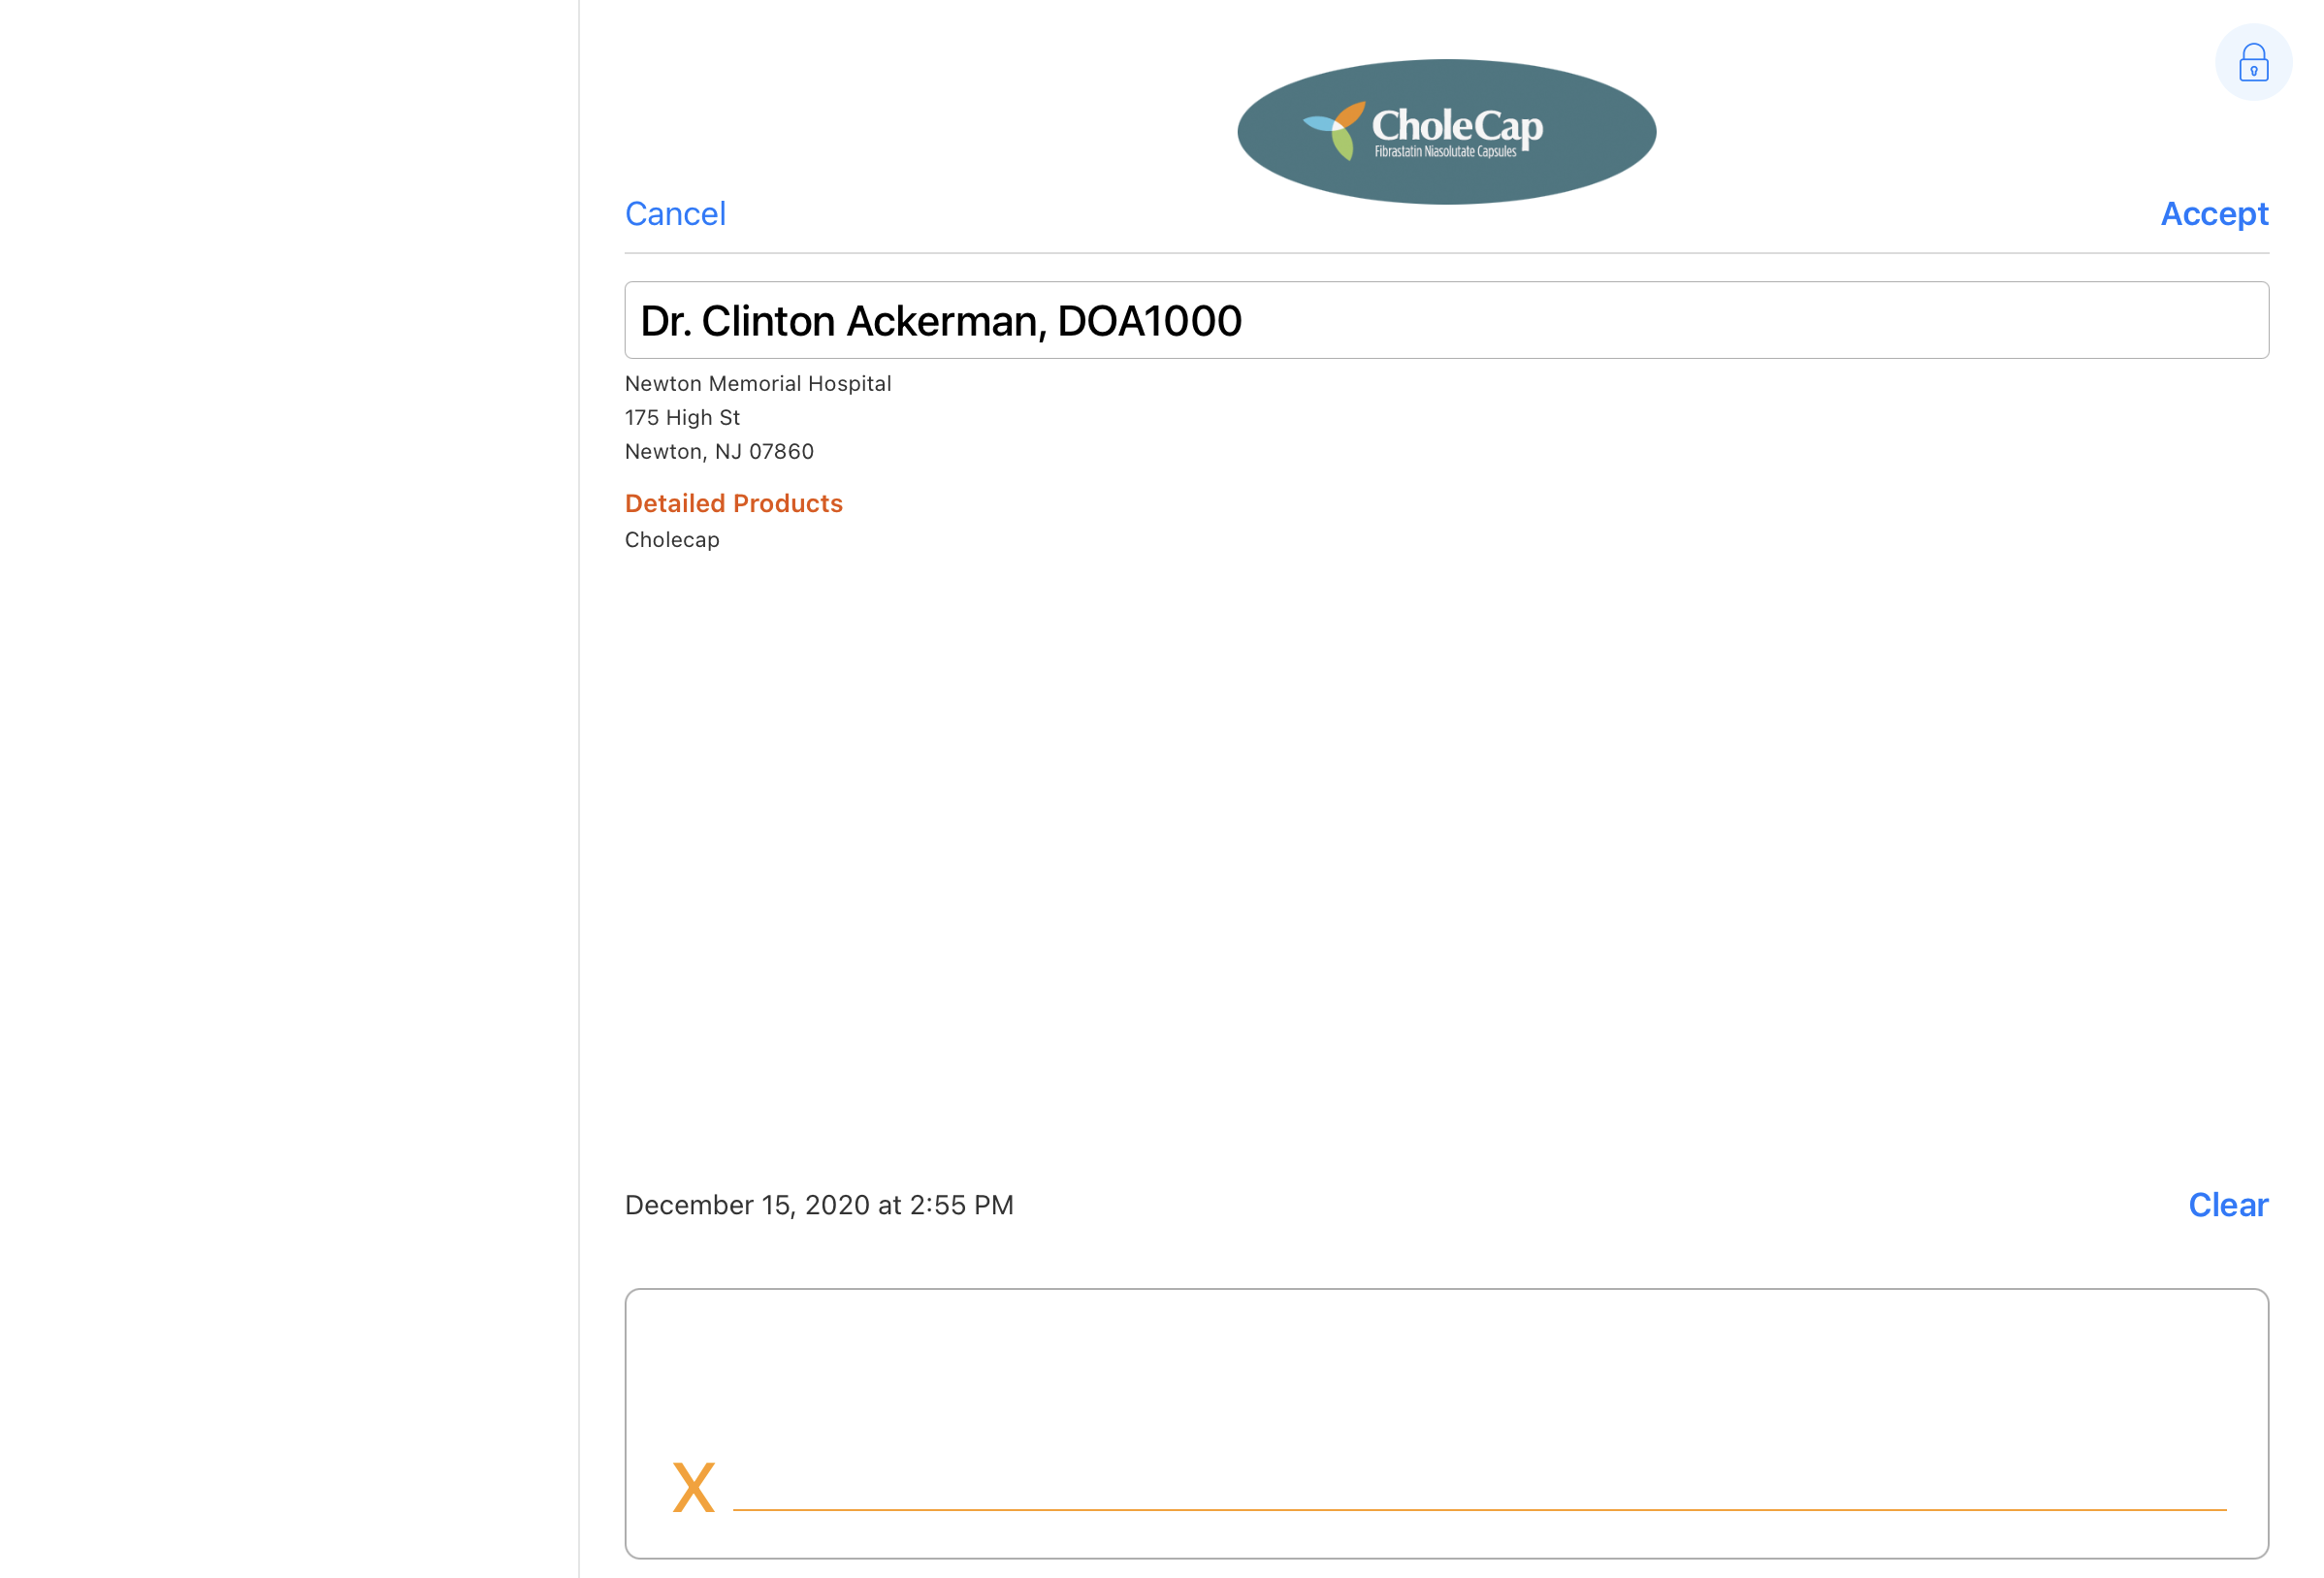The width and height of the screenshot is (2324, 1578).
Task: Click the DOA1000 identifier in name field
Action: (x=1148, y=321)
